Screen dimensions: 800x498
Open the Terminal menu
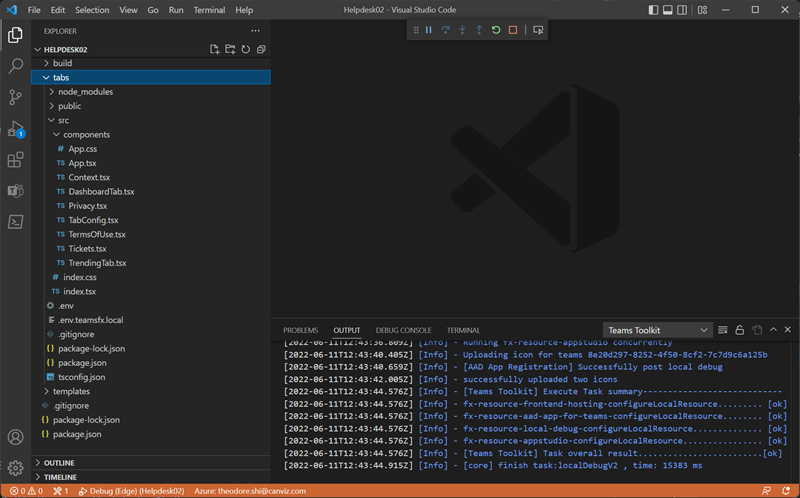[209, 10]
